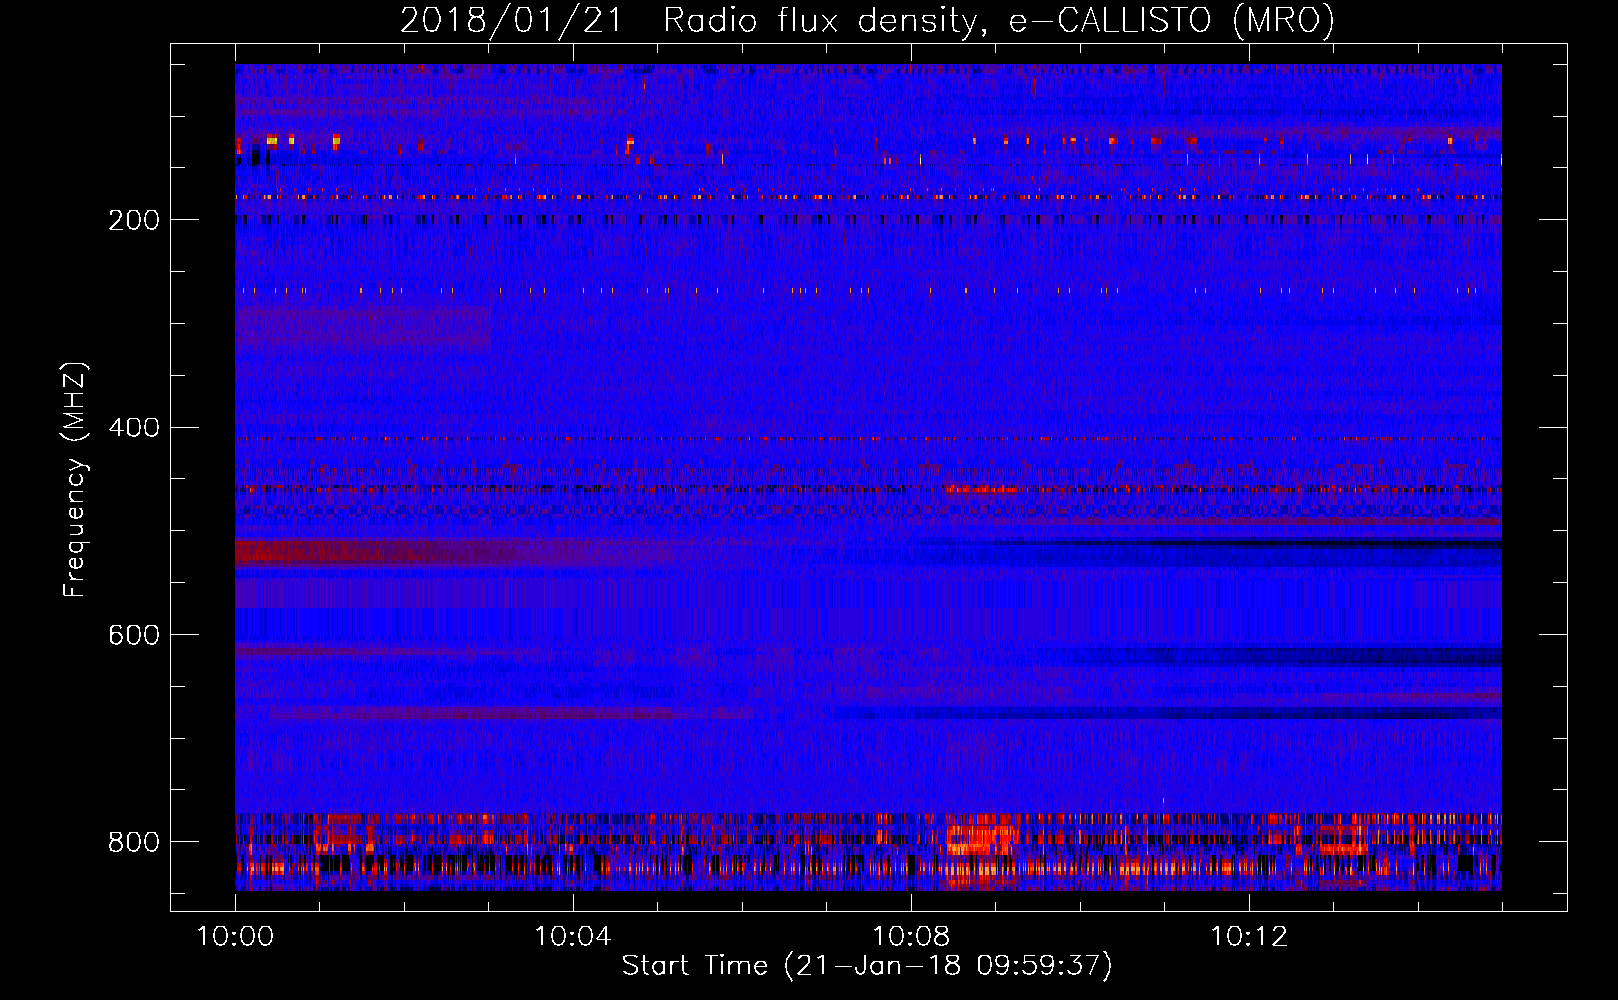The height and width of the screenshot is (1000, 1618).
Task: Click the 10:12 time tick label
Action: click(x=1249, y=937)
